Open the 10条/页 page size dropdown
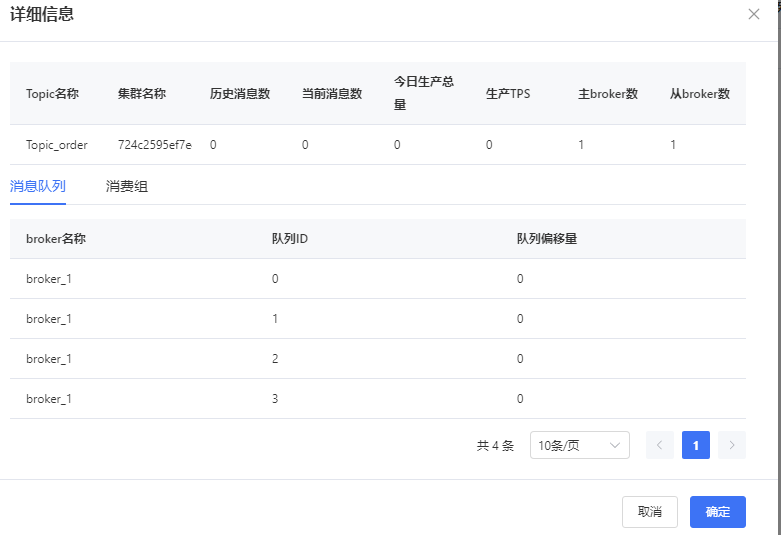The image size is (781, 535). (579, 445)
